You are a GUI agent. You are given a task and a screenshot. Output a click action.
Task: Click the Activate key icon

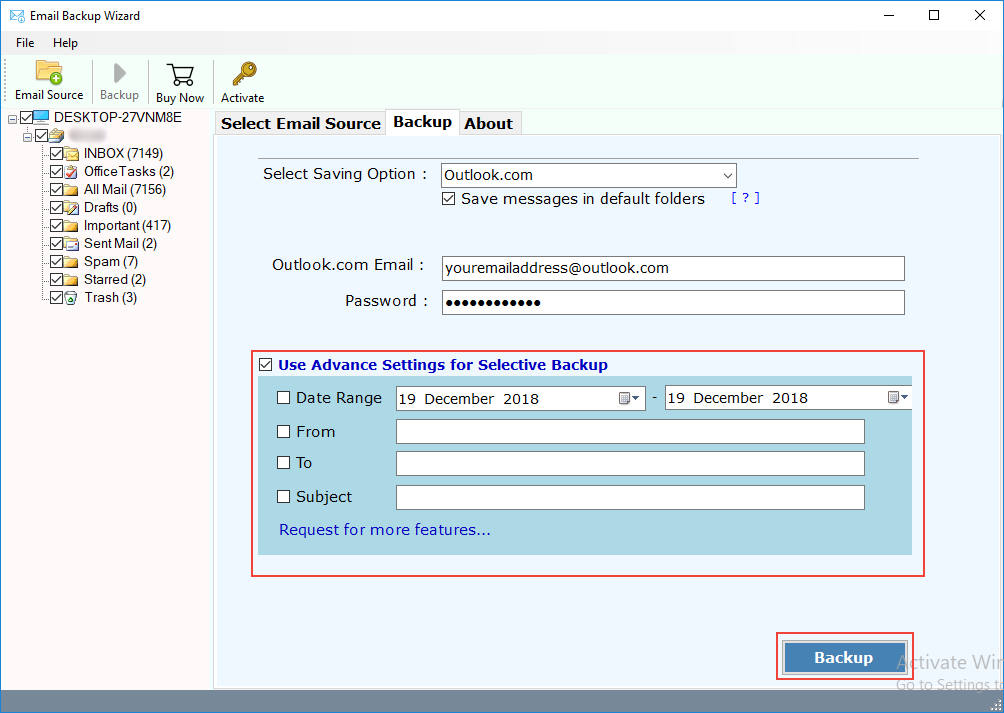tap(244, 74)
